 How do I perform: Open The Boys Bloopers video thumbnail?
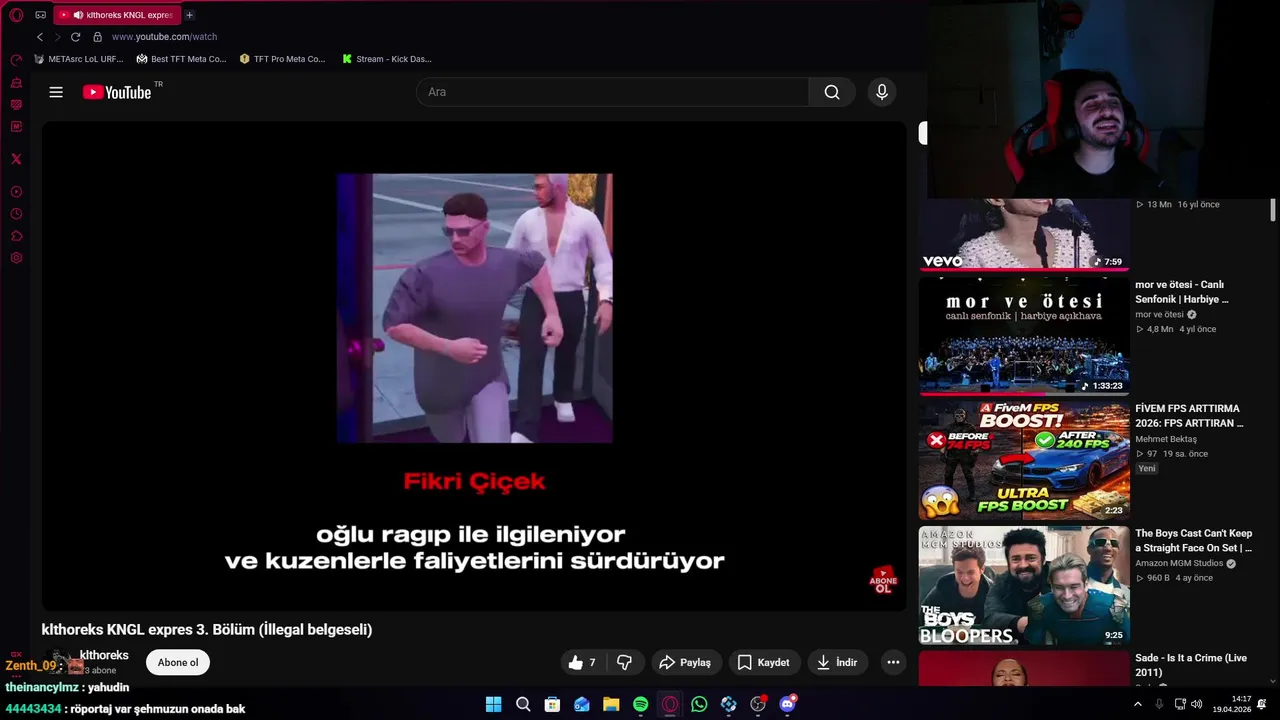tap(1024, 585)
